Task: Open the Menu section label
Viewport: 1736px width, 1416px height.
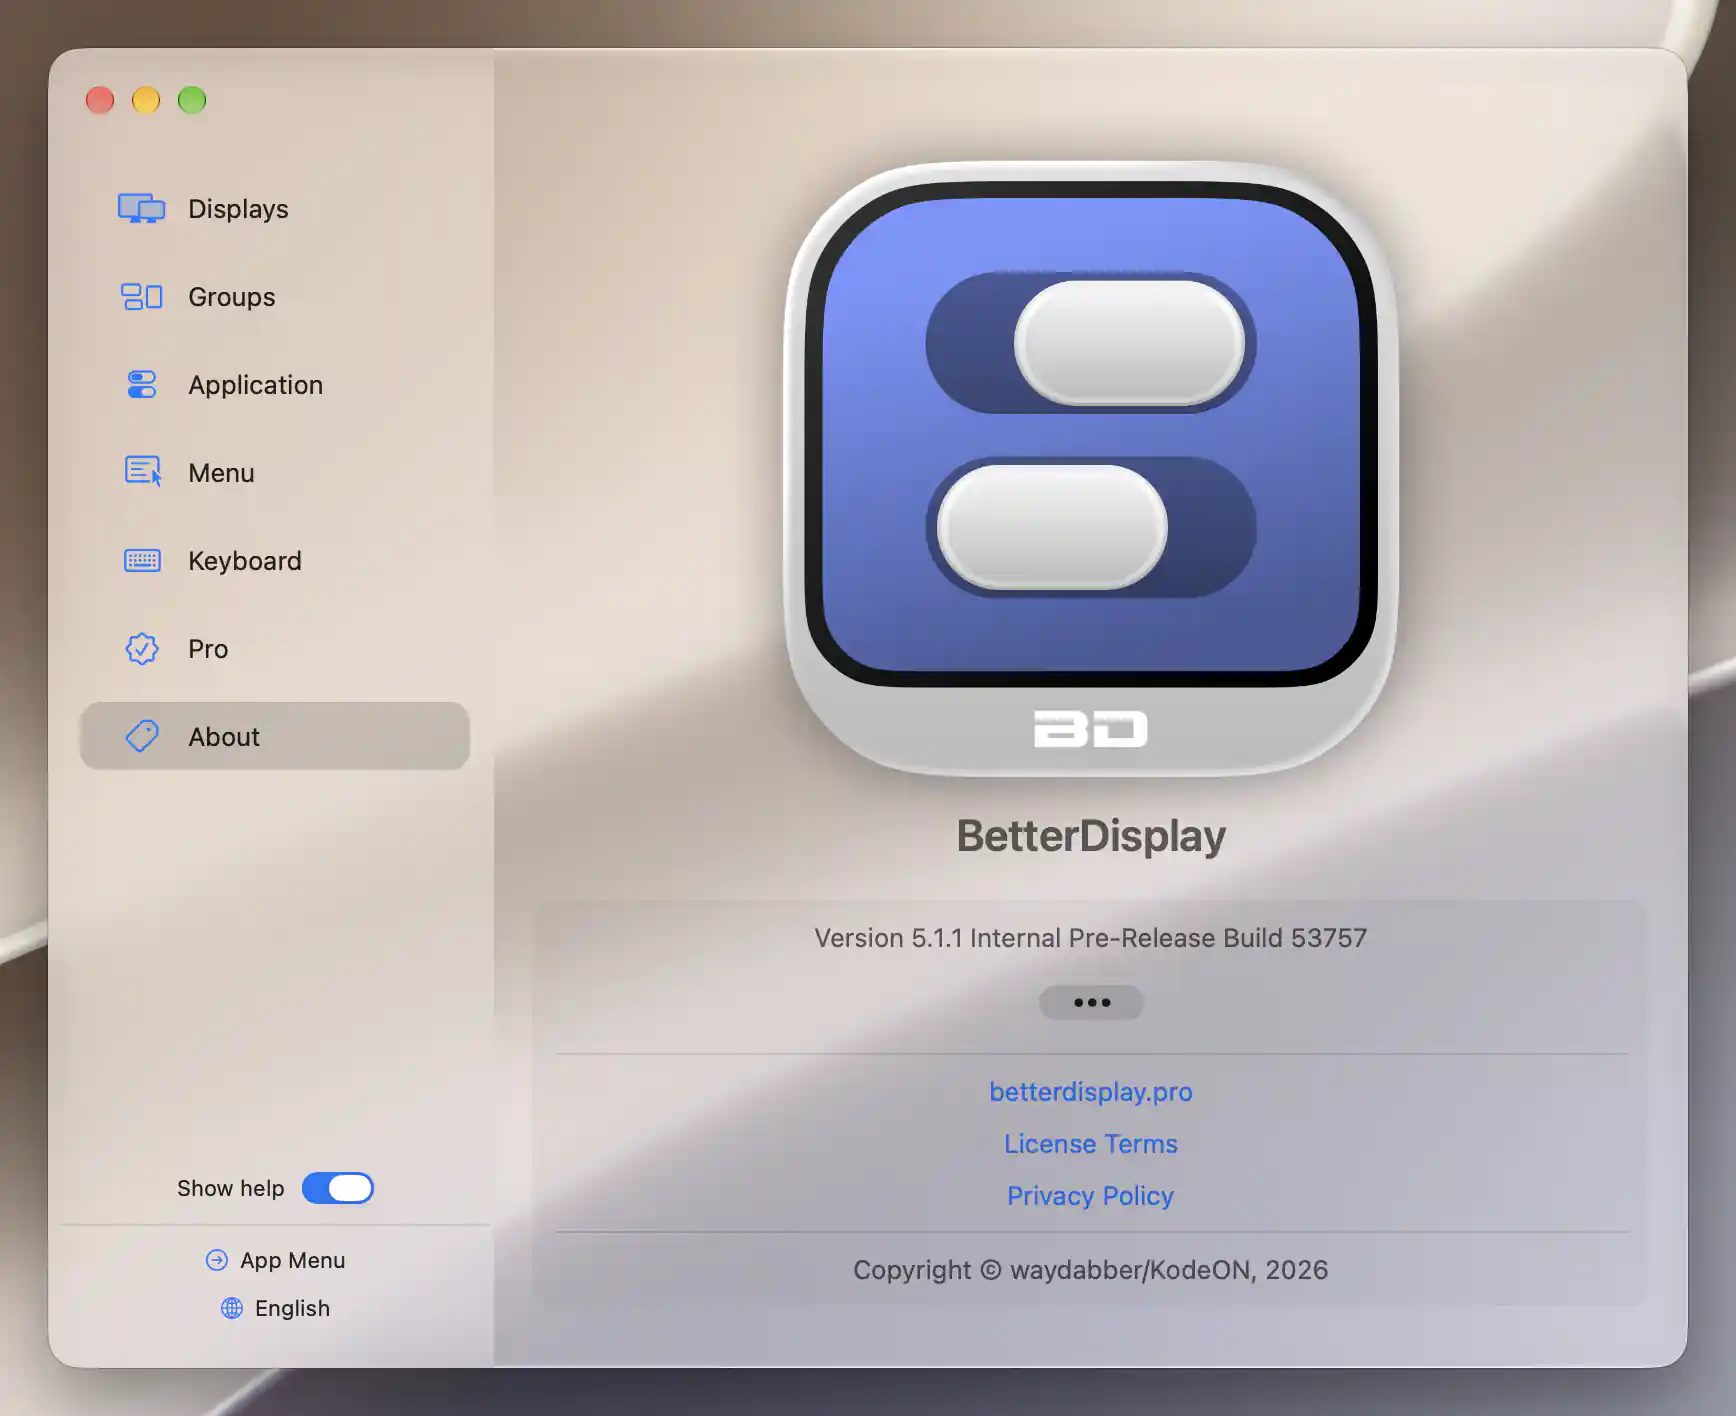Action: click(221, 472)
